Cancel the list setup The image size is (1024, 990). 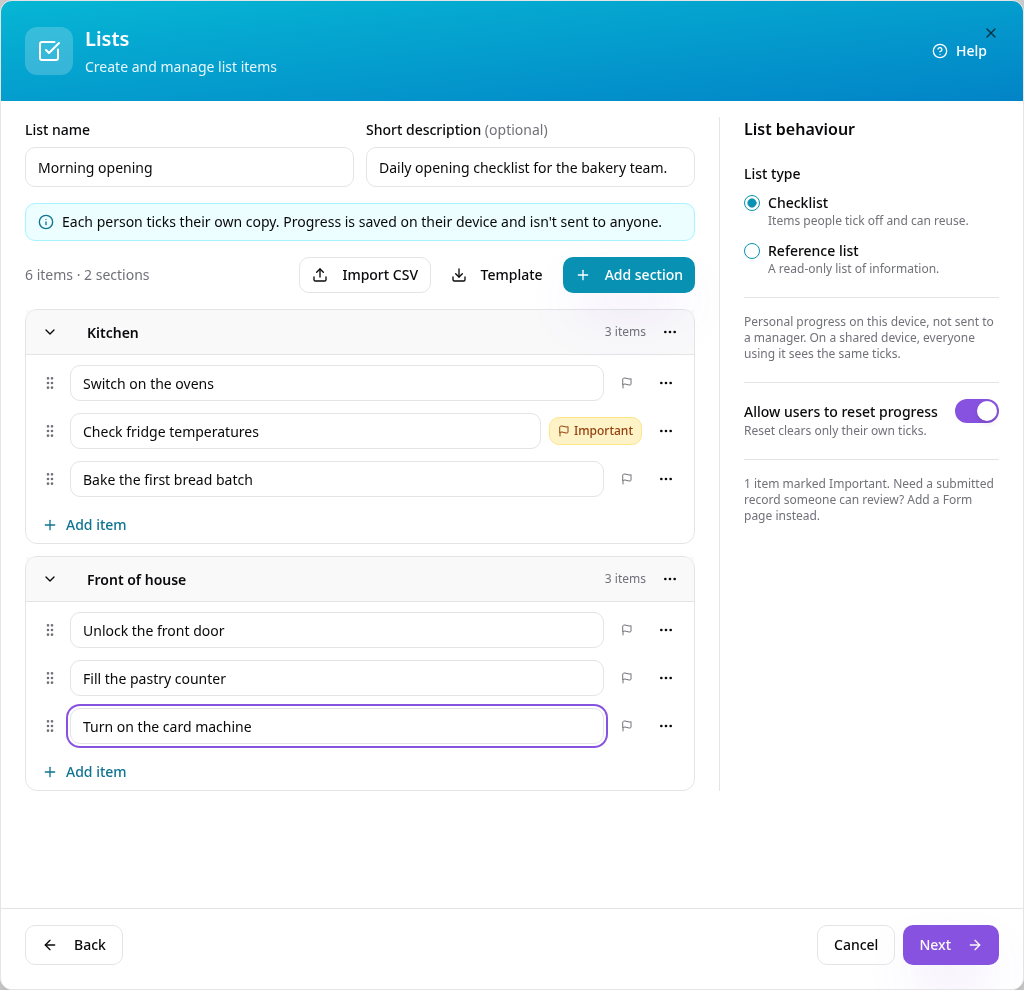pyautogui.click(x=856, y=945)
